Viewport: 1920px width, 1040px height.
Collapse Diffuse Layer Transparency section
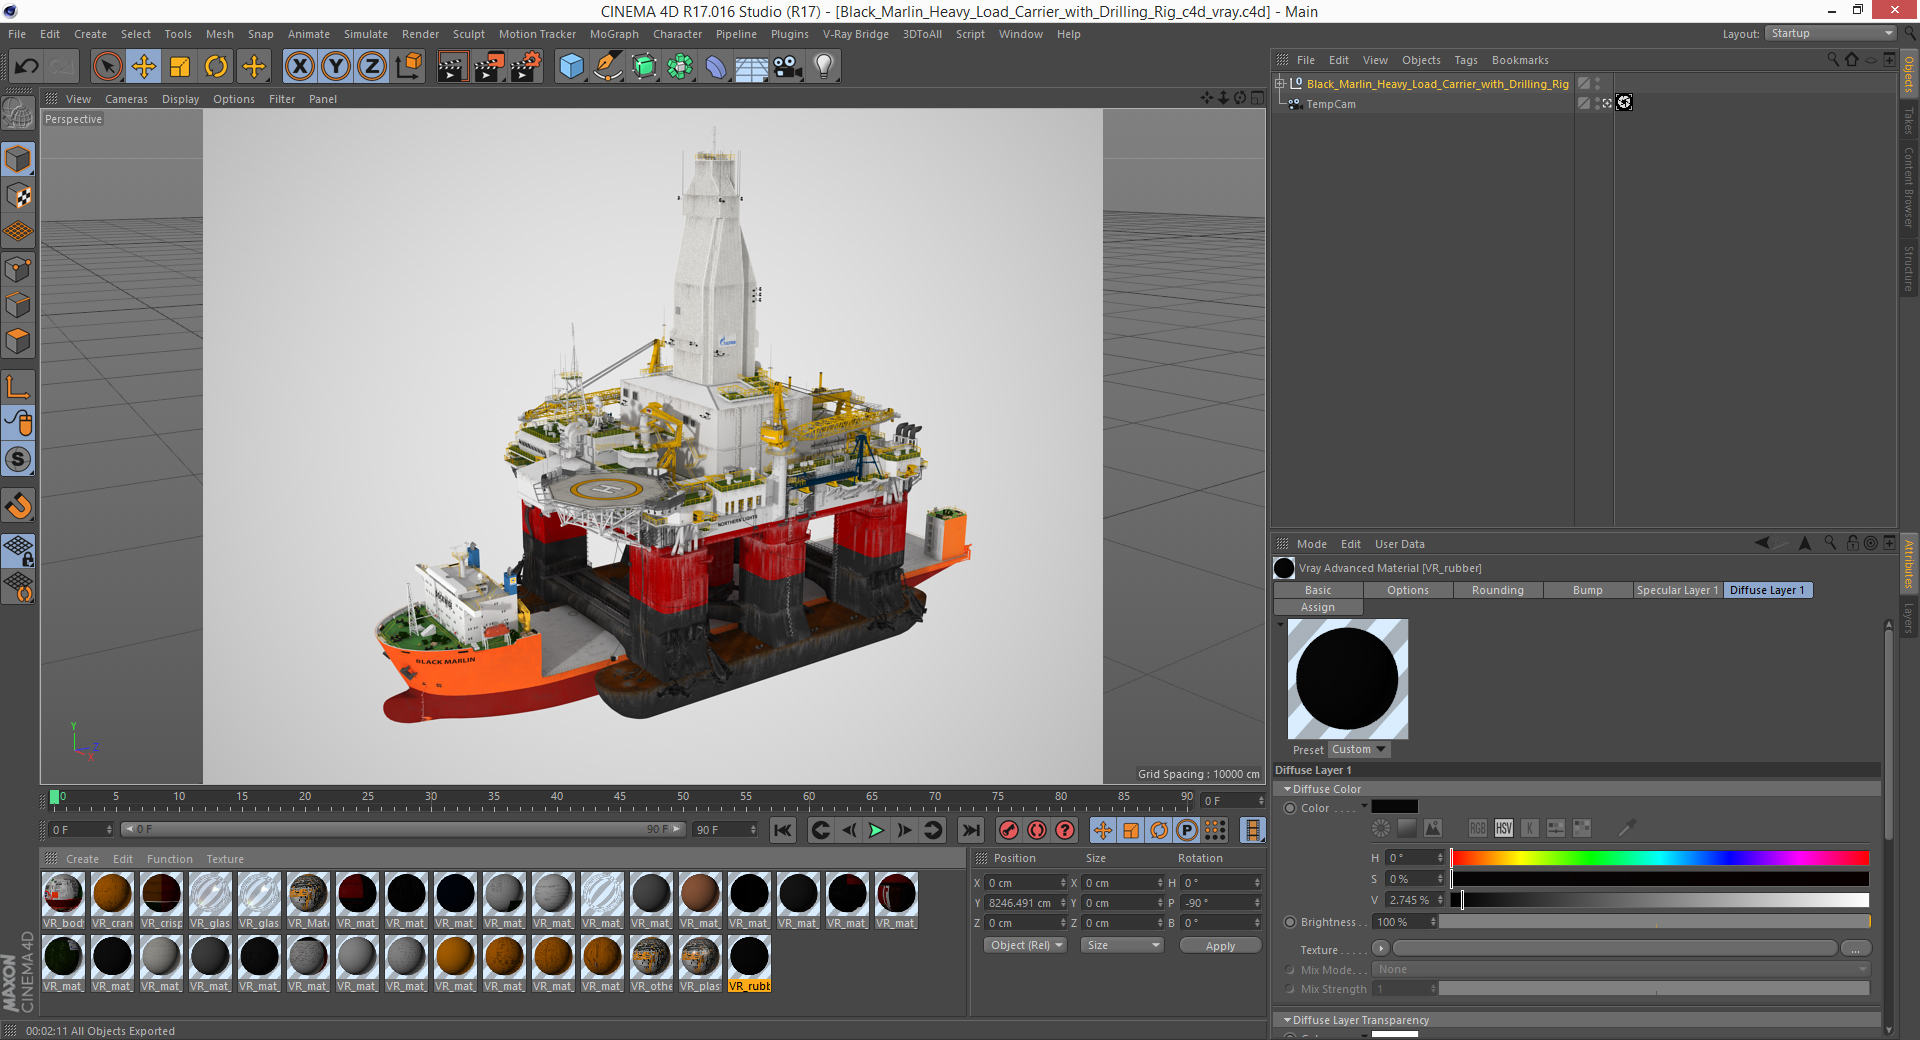pyautogui.click(x=1287, y=1020)
